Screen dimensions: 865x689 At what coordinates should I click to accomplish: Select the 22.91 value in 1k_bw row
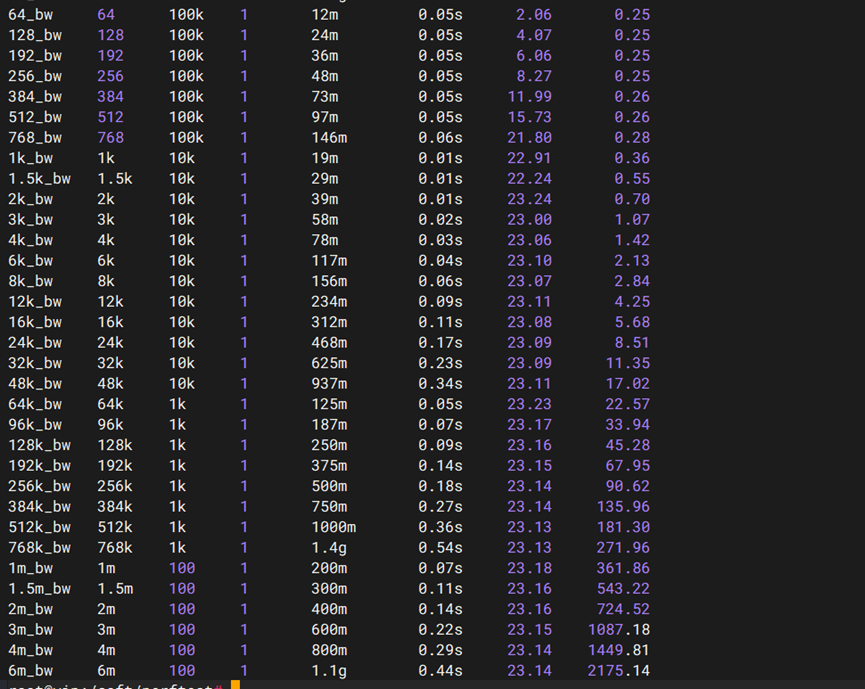pos(529,158)
